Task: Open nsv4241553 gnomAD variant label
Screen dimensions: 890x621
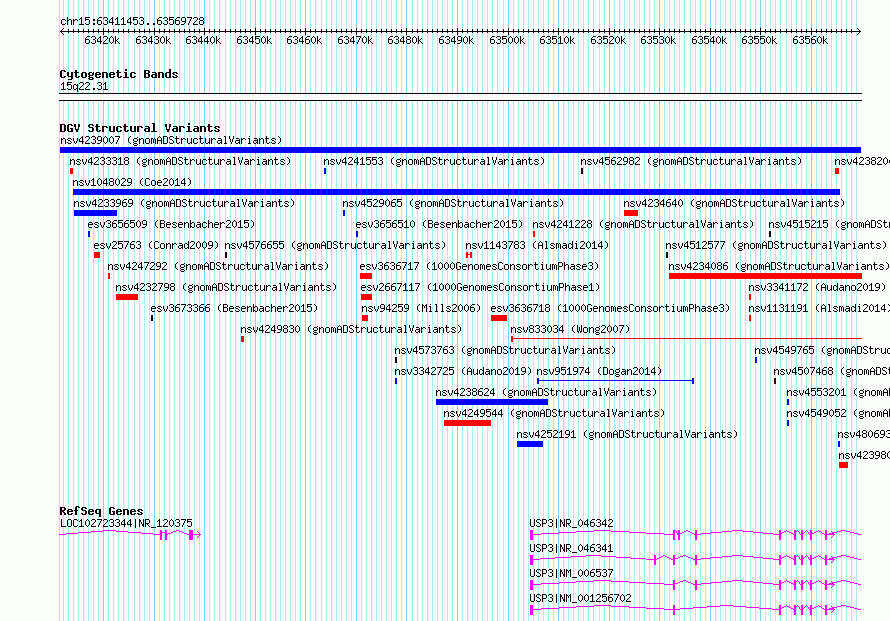Action: tap(434, 161)
